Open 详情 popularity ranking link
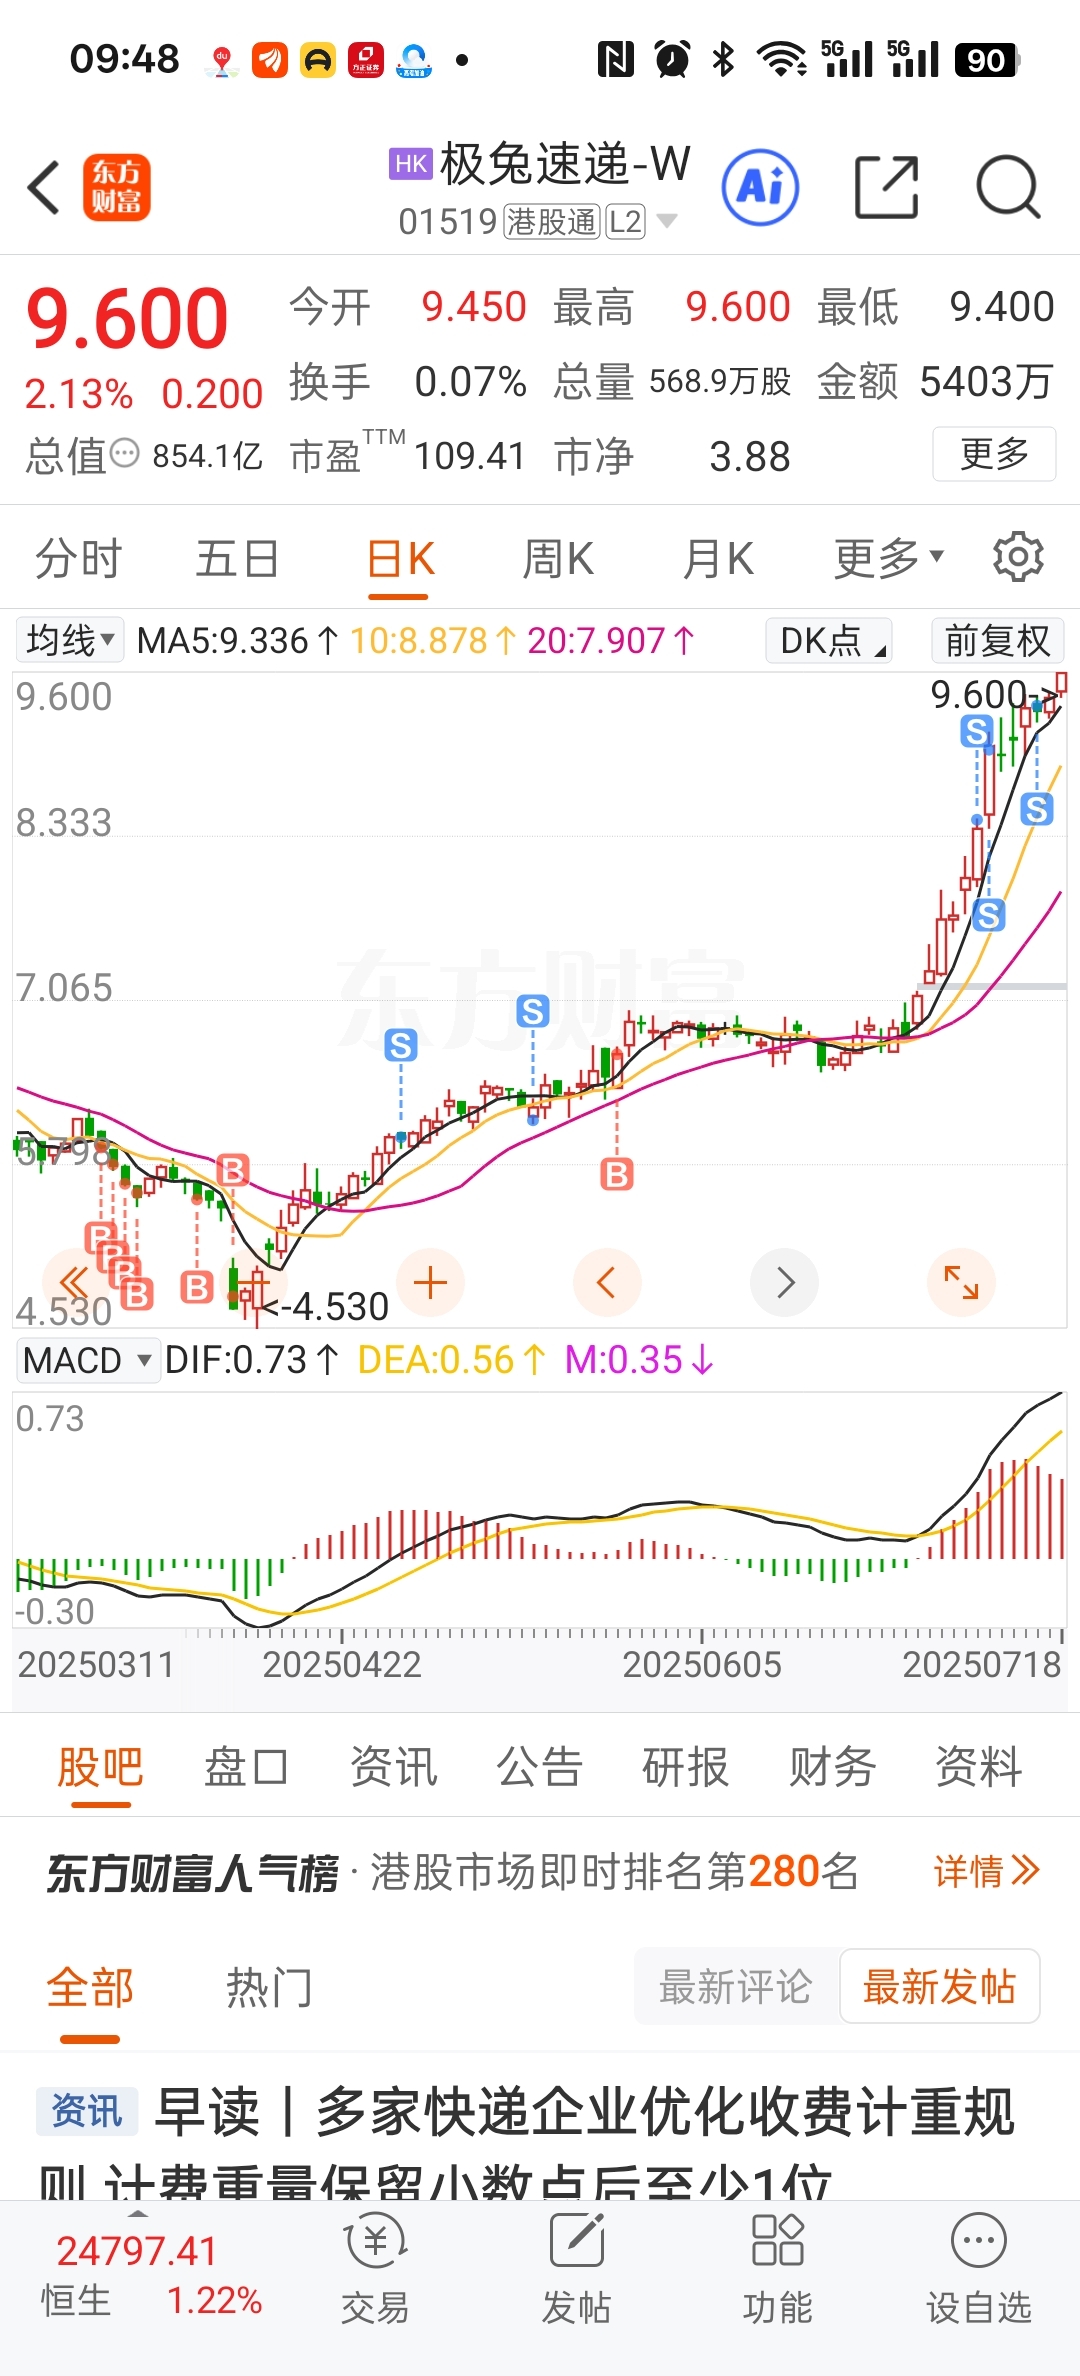 986,1871
